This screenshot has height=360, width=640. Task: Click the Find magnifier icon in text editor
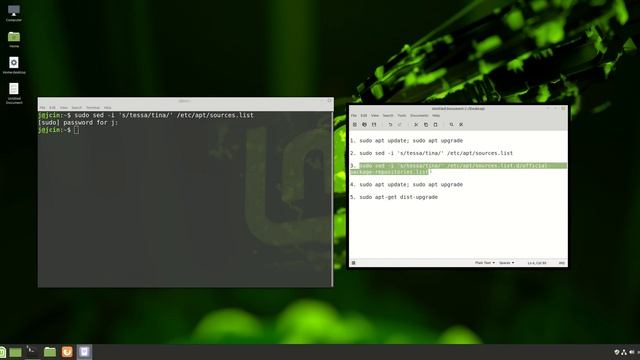click(451, 124)
